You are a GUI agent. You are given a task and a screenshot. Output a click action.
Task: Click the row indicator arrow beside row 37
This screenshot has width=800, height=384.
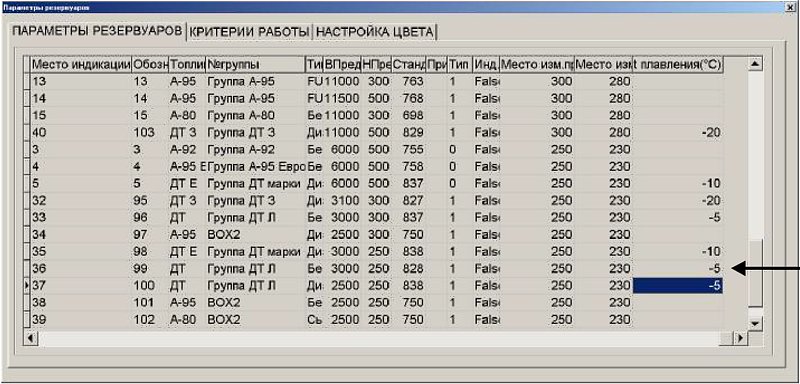28,286
